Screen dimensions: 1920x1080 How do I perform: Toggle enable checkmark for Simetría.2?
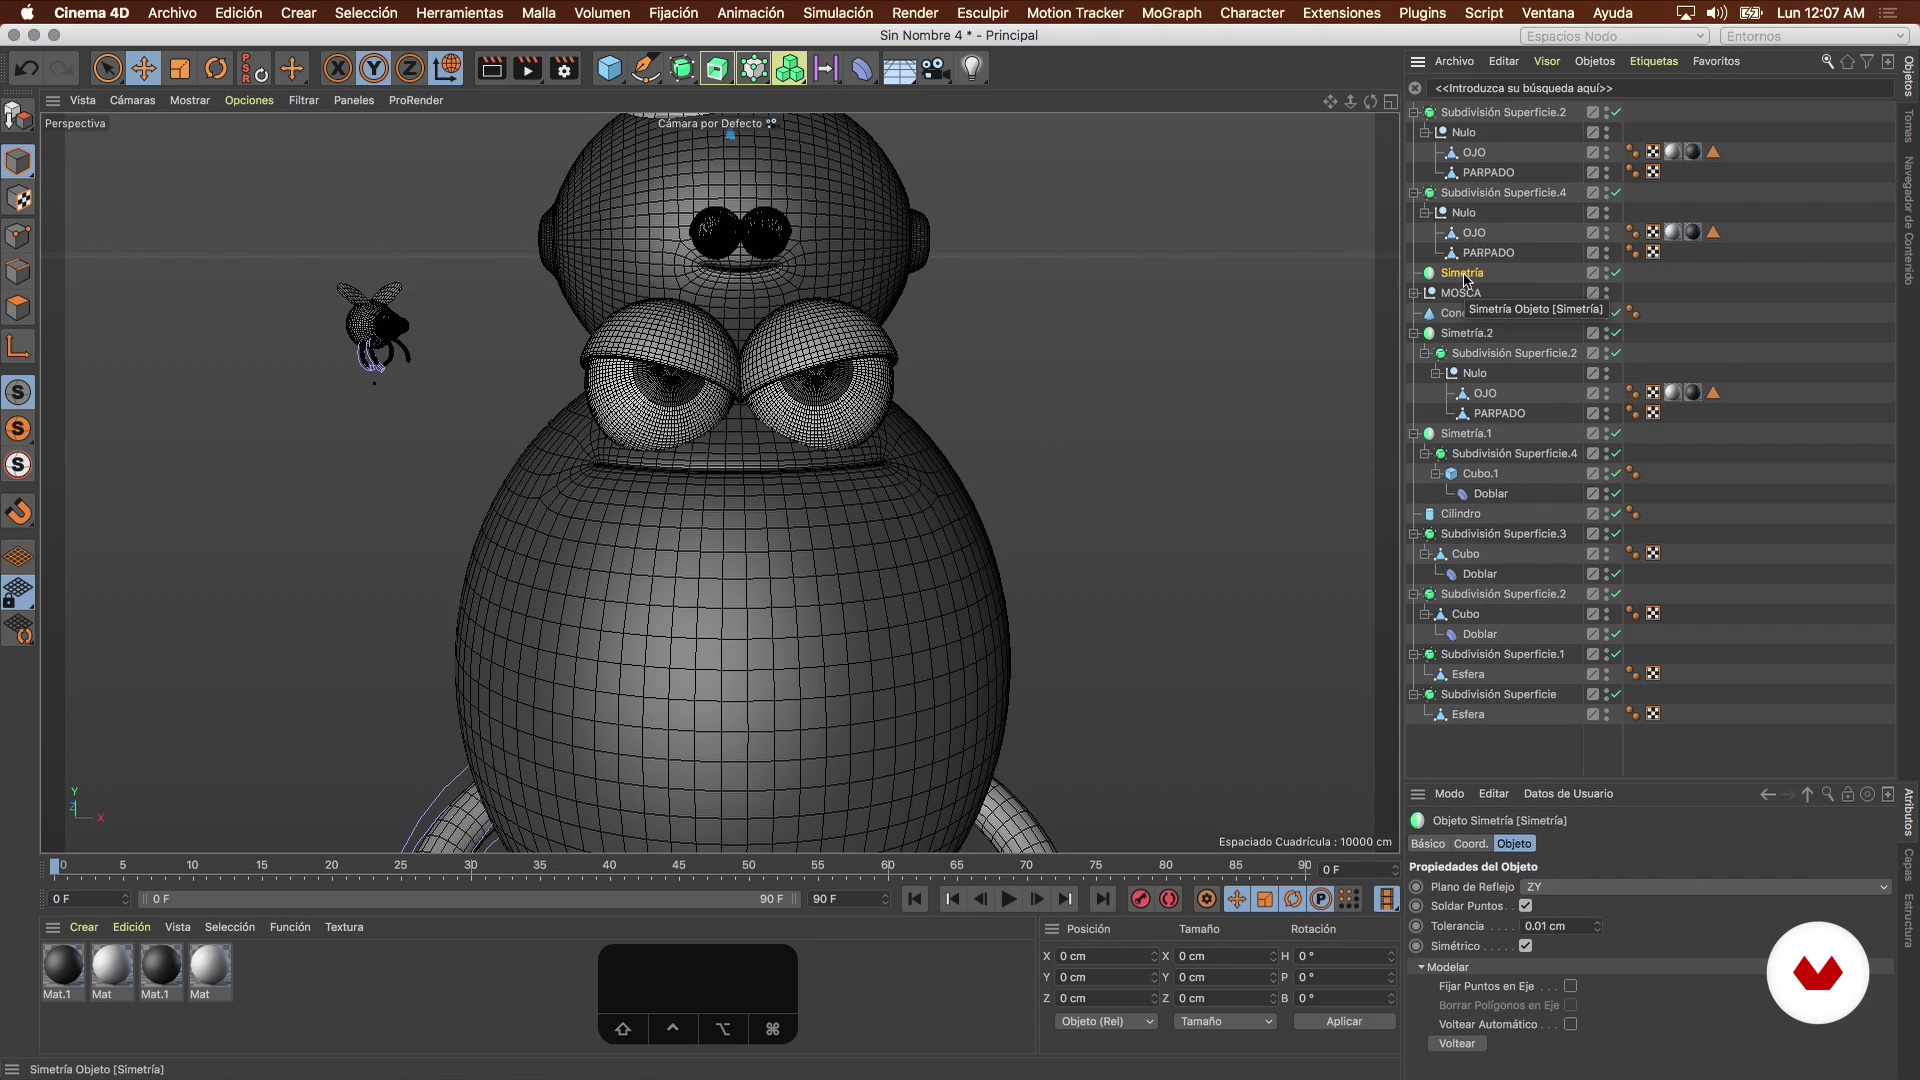point(1616,333)
